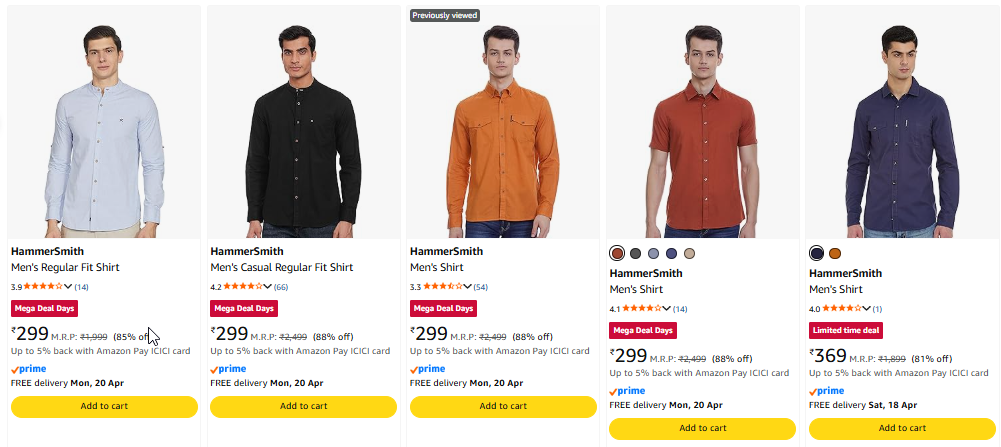Screen dimensions: 1001x447
Task: Click the Prime logo under the orange shirt
Action: tap(427, 369)
